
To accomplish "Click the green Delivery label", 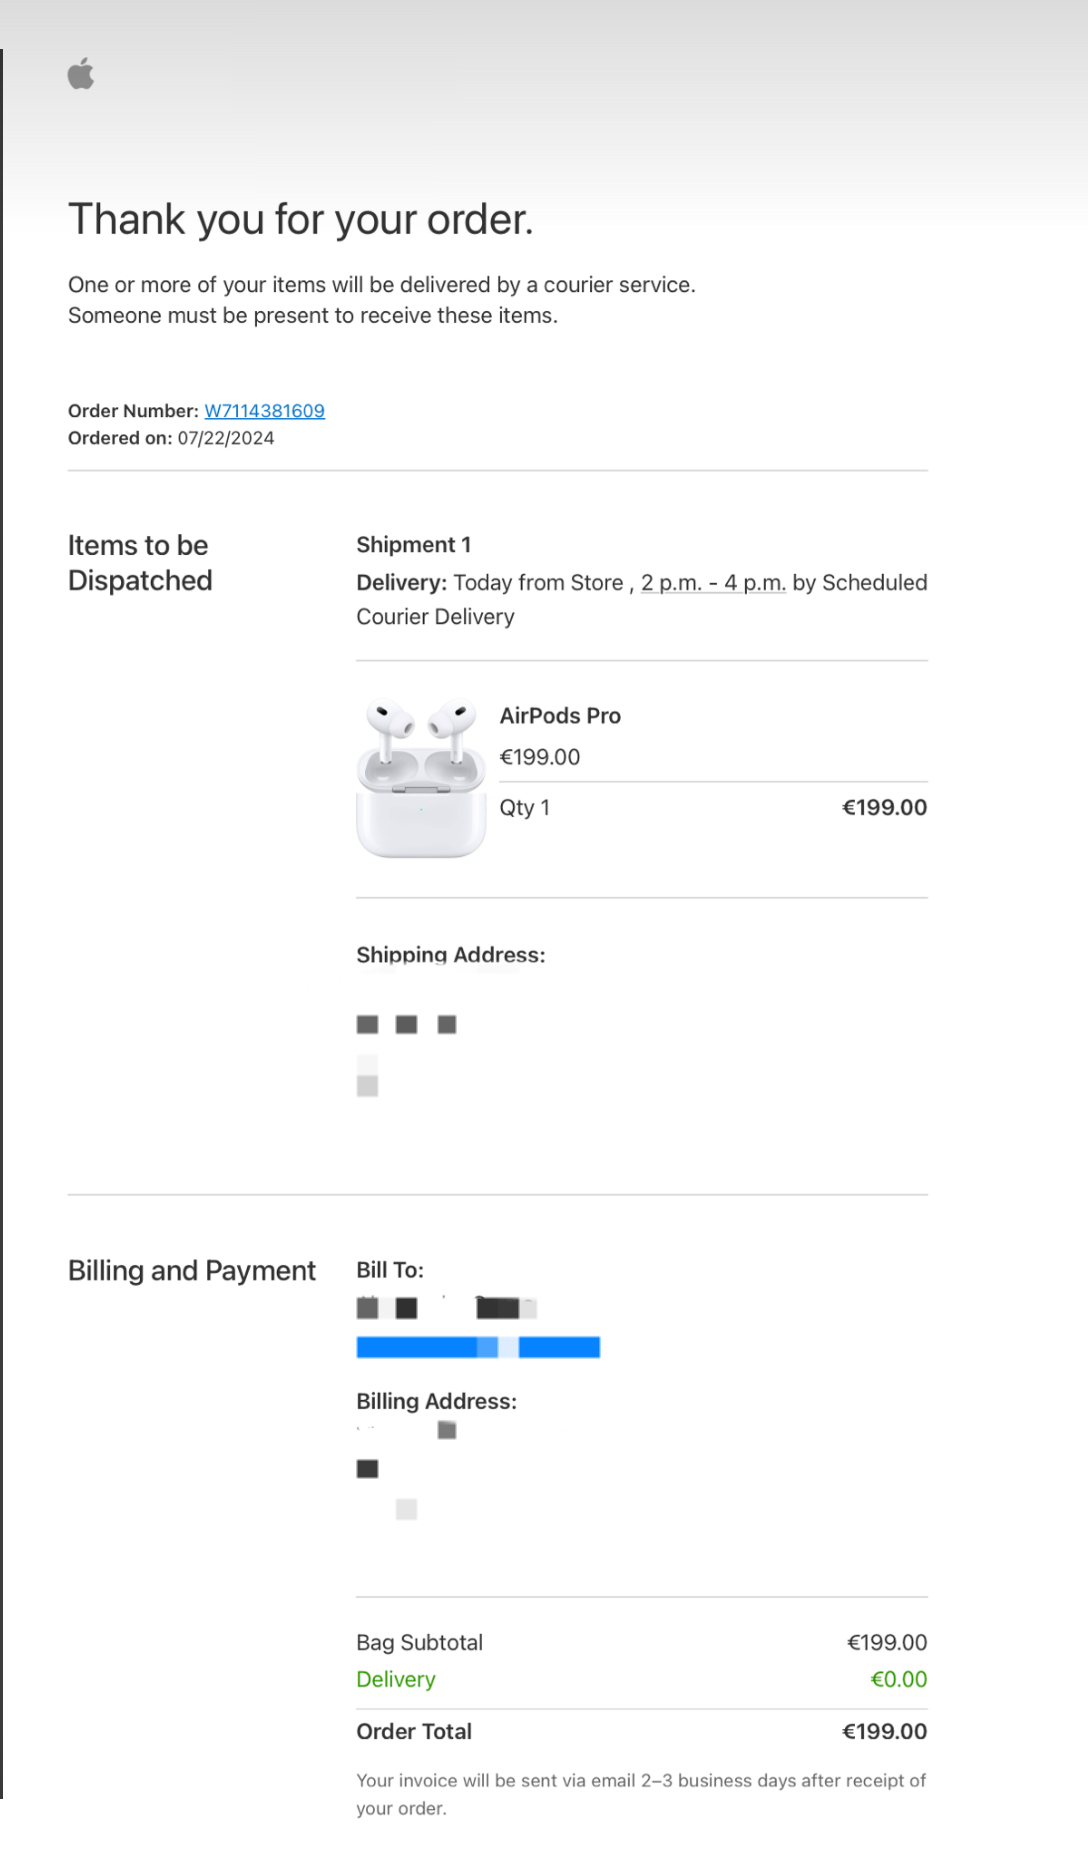I will coord(396,1680).
